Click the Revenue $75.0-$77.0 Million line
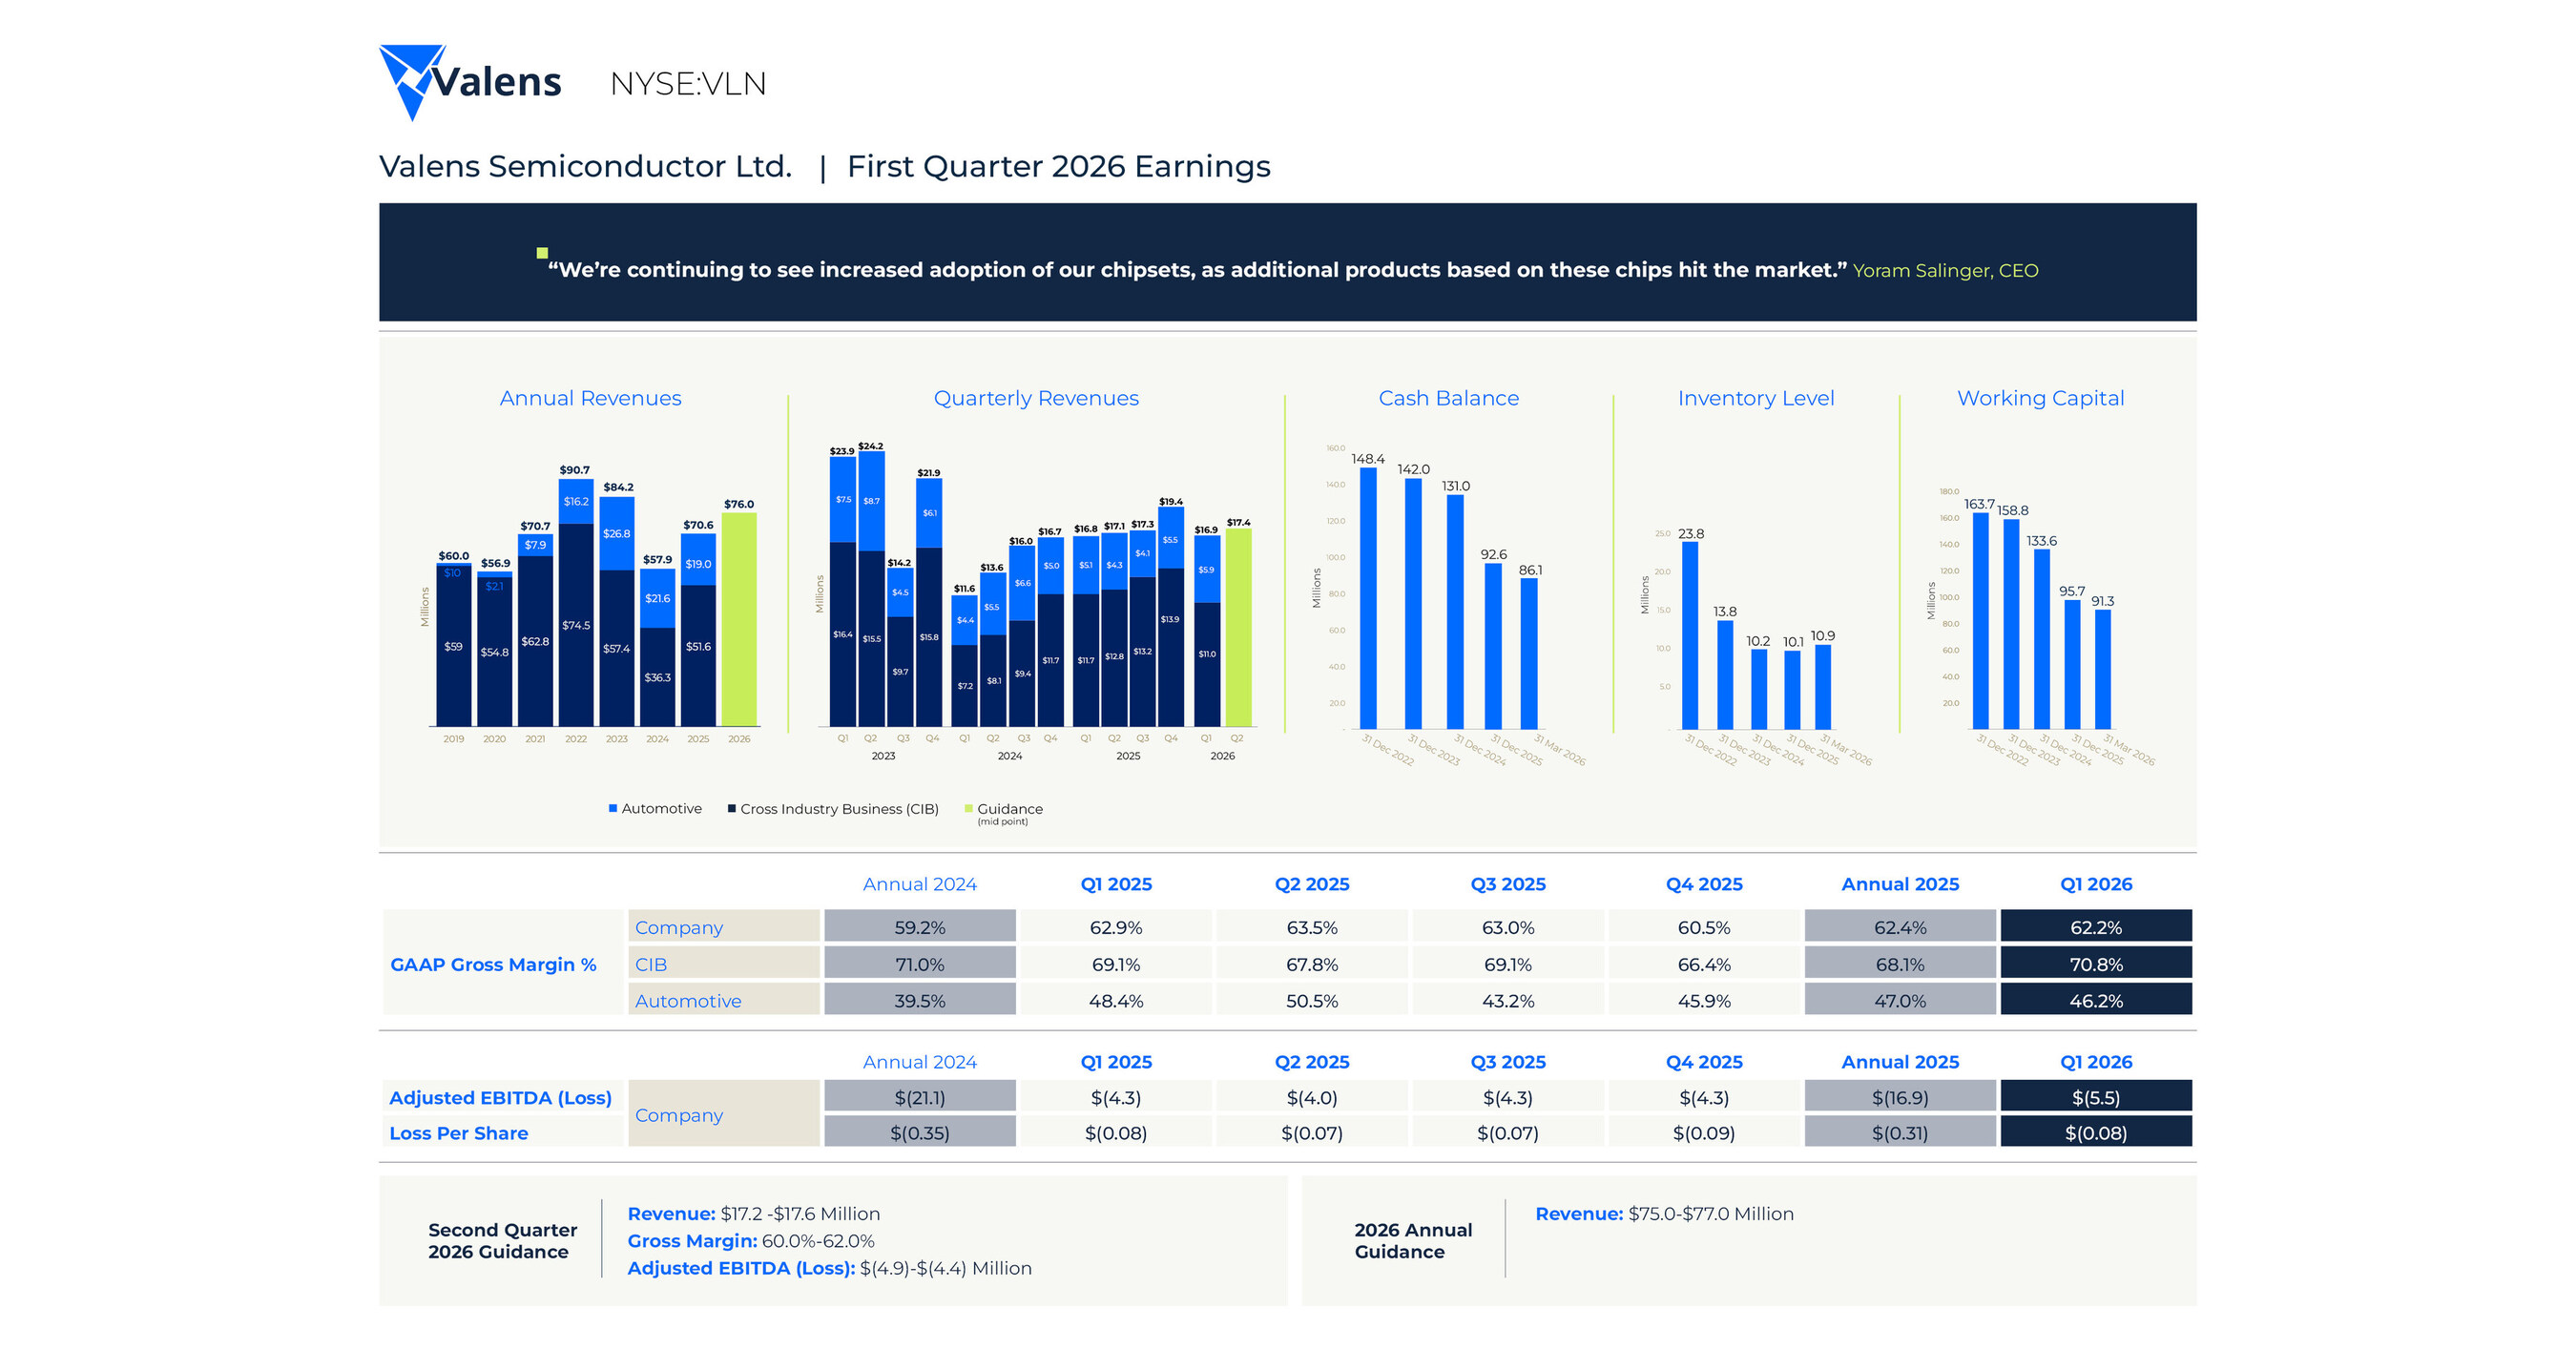The height and width of the screenshot is (1349, 2576). [1664, 1214]
